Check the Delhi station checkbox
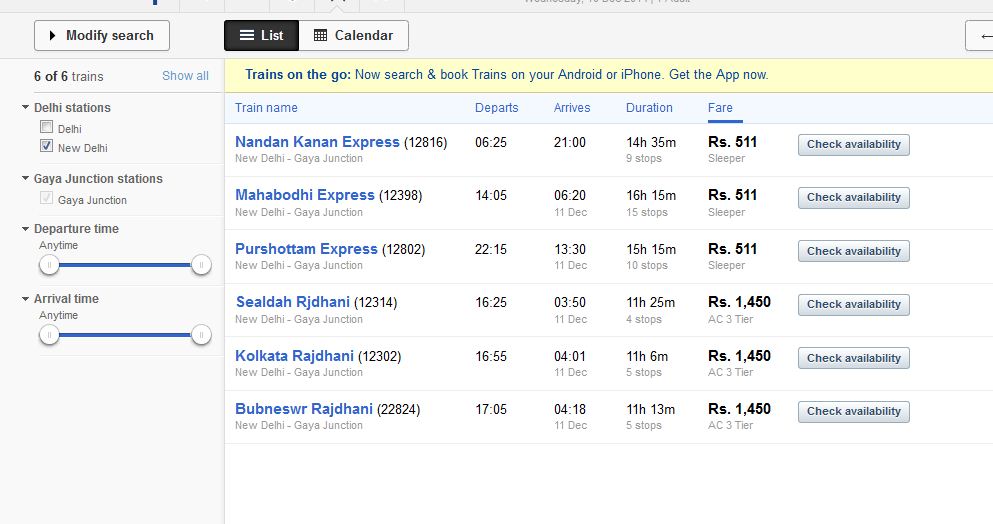Image resolution: width=993 pixels, height=524 pixels. point(46,128)
